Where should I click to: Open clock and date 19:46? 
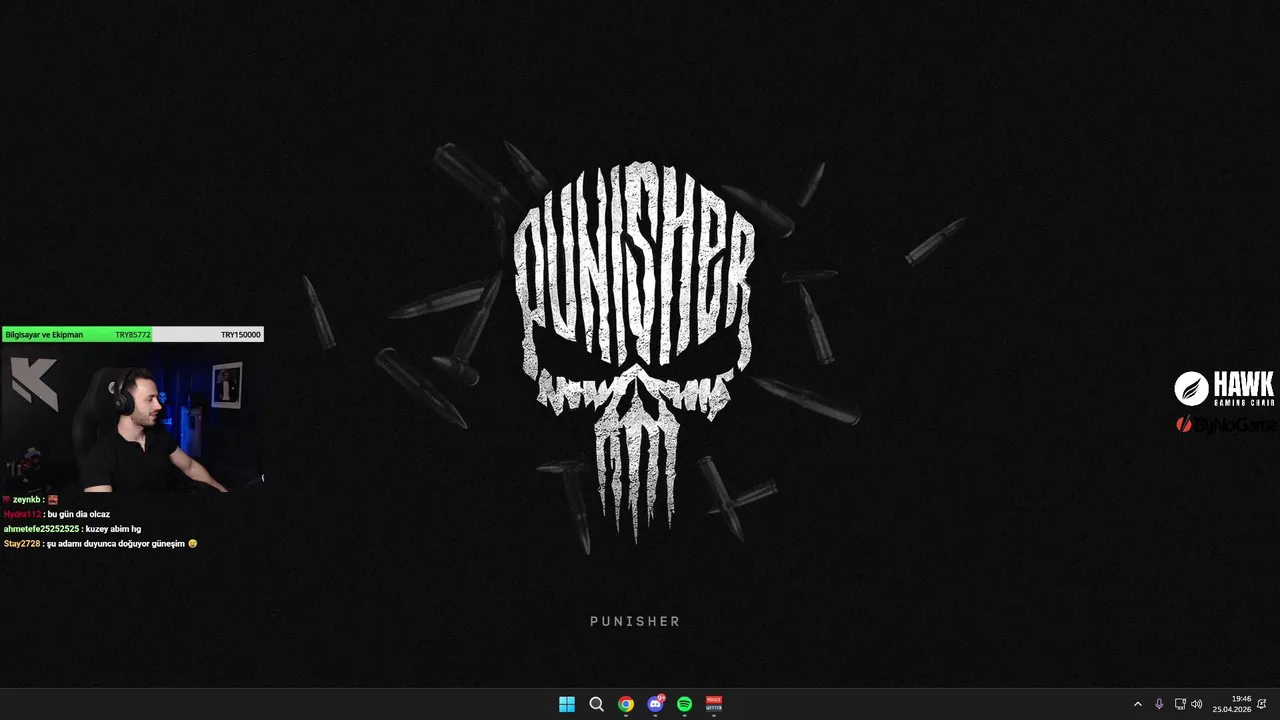pos(1232,704)
